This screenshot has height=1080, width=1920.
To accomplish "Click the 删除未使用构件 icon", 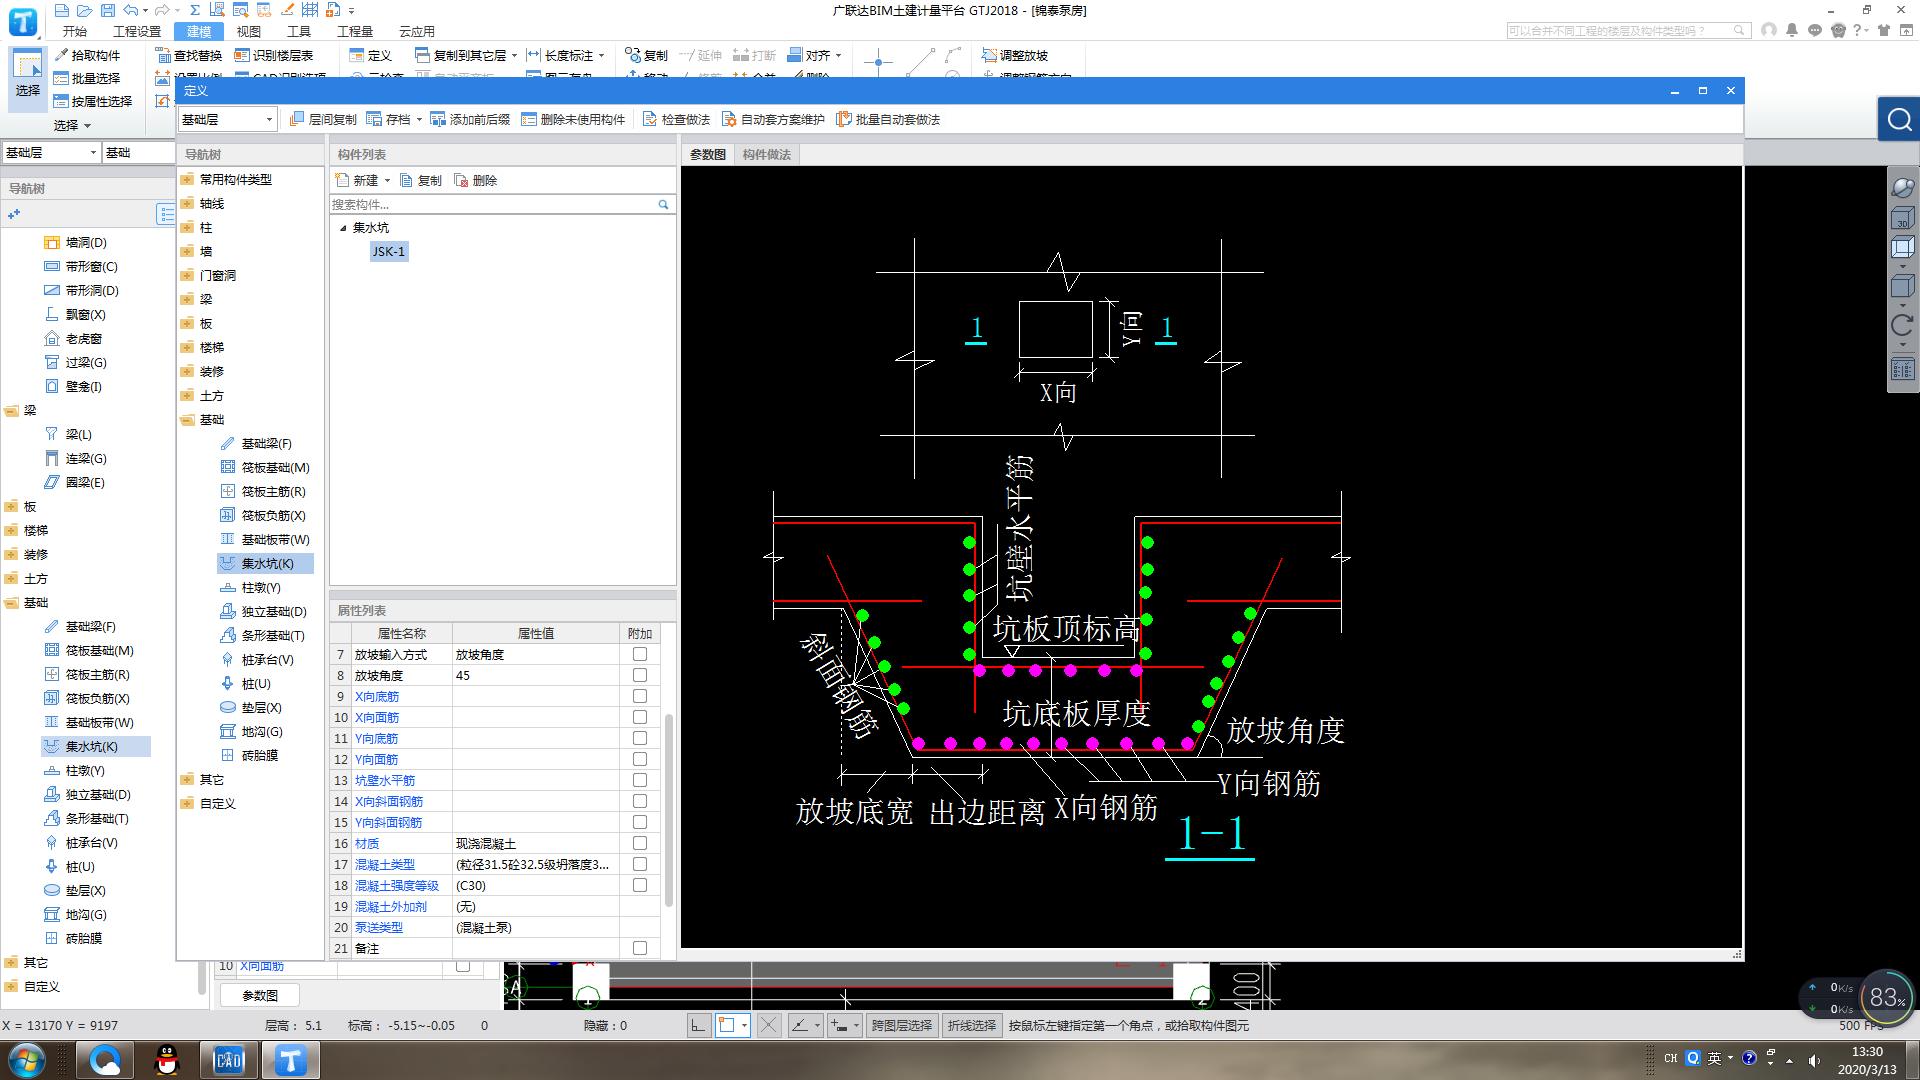I will point(529,119).
